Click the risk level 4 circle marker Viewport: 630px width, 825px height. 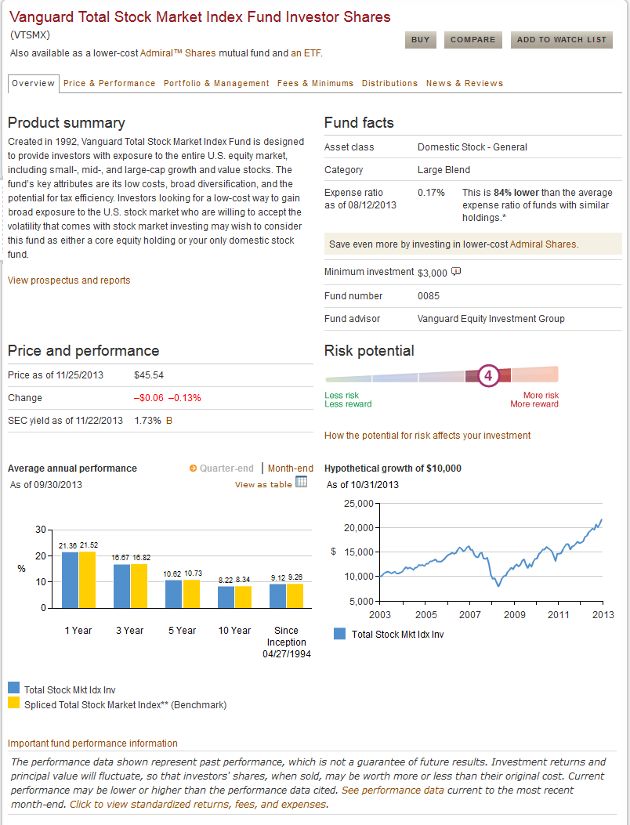point(488,376)
